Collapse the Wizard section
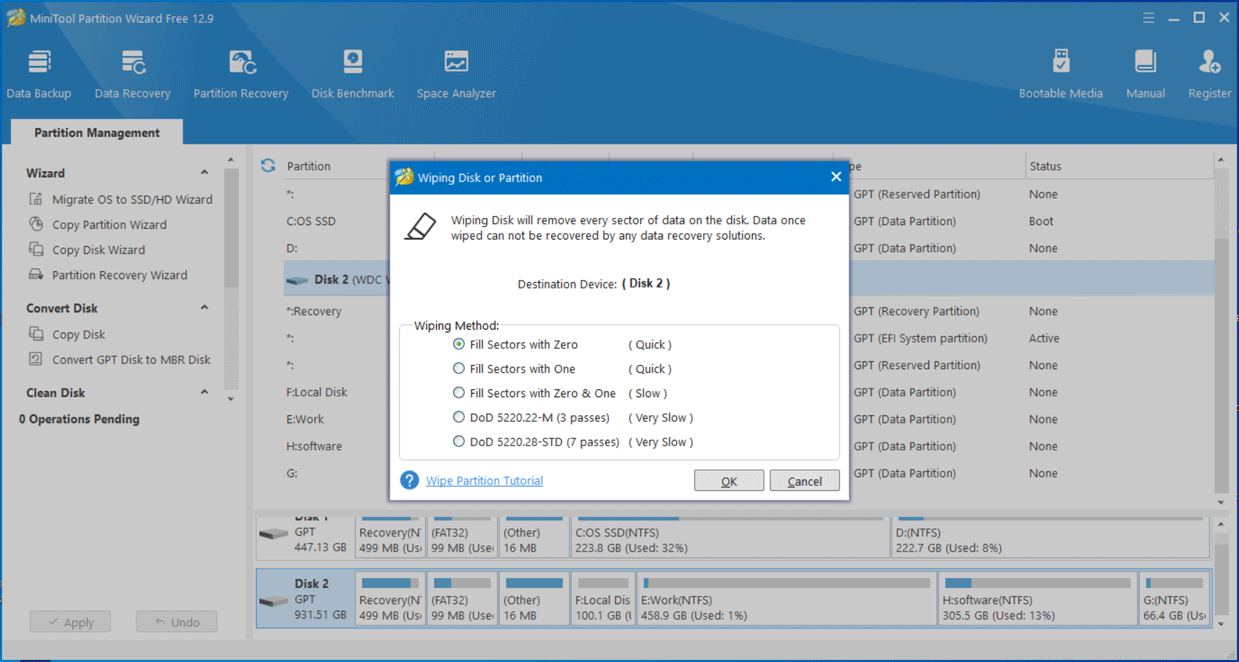1239x662 pixels. [204, 173]
